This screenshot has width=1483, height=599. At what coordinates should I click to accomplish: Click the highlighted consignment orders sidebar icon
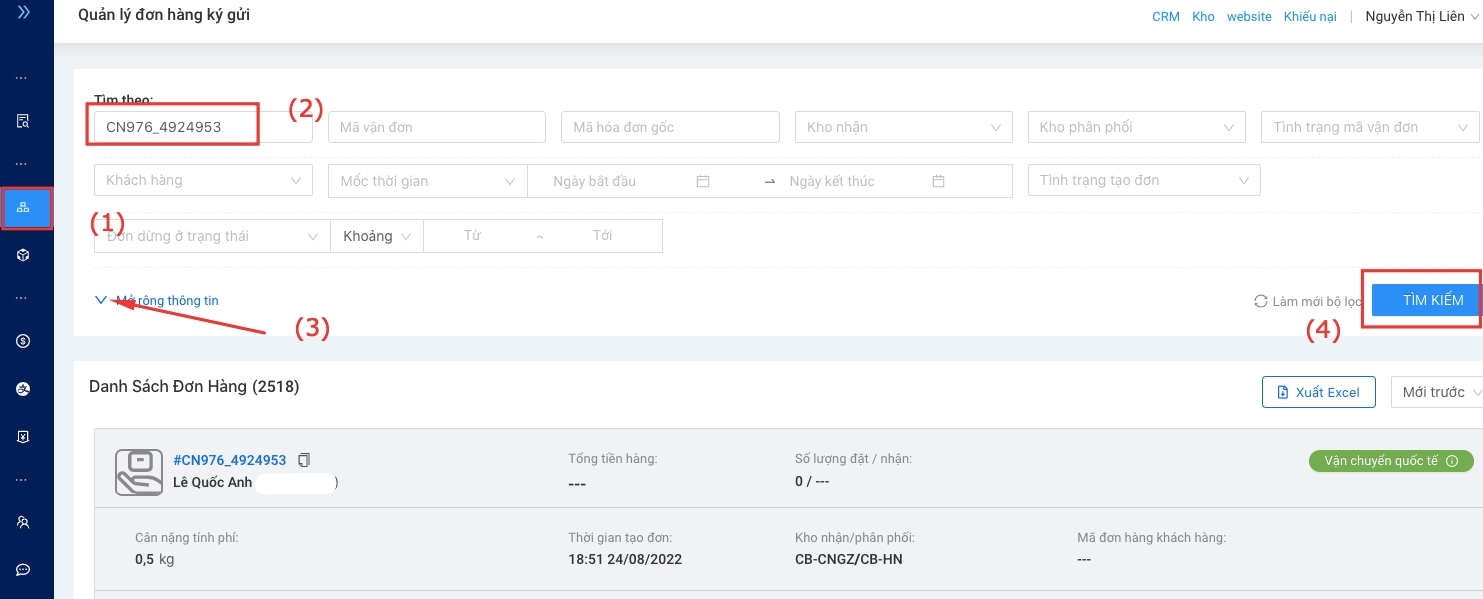23,207
